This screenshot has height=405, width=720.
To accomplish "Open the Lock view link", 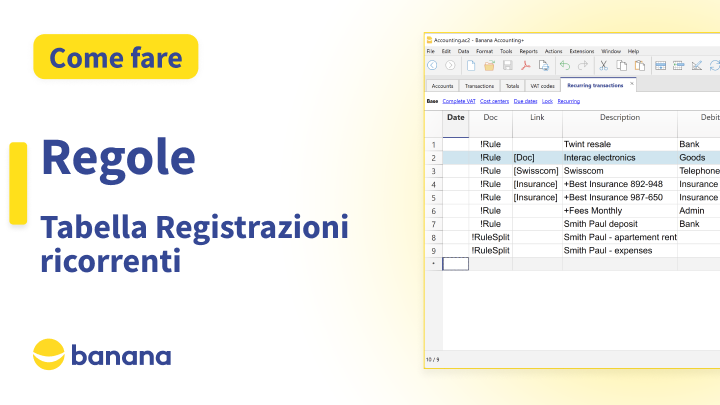I will click(x=547, y=101).
